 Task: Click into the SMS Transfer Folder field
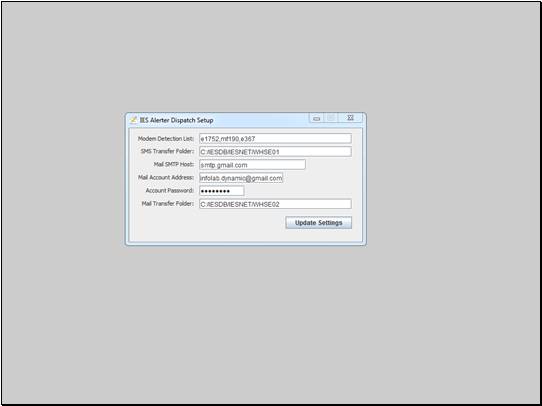[x=275, y=152]
